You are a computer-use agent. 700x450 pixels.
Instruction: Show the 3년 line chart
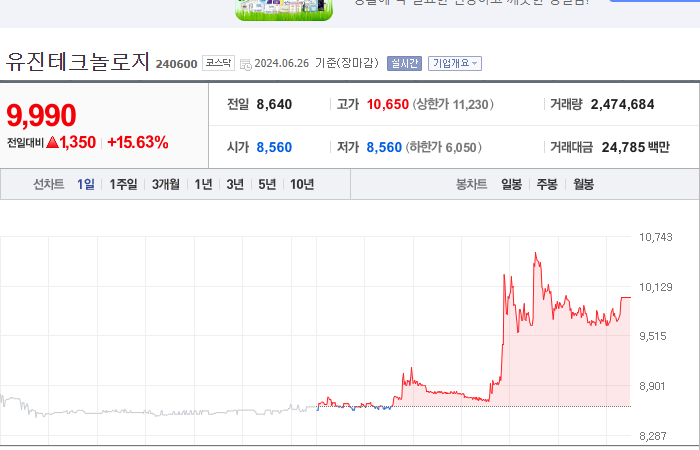[x=235, y=184]
